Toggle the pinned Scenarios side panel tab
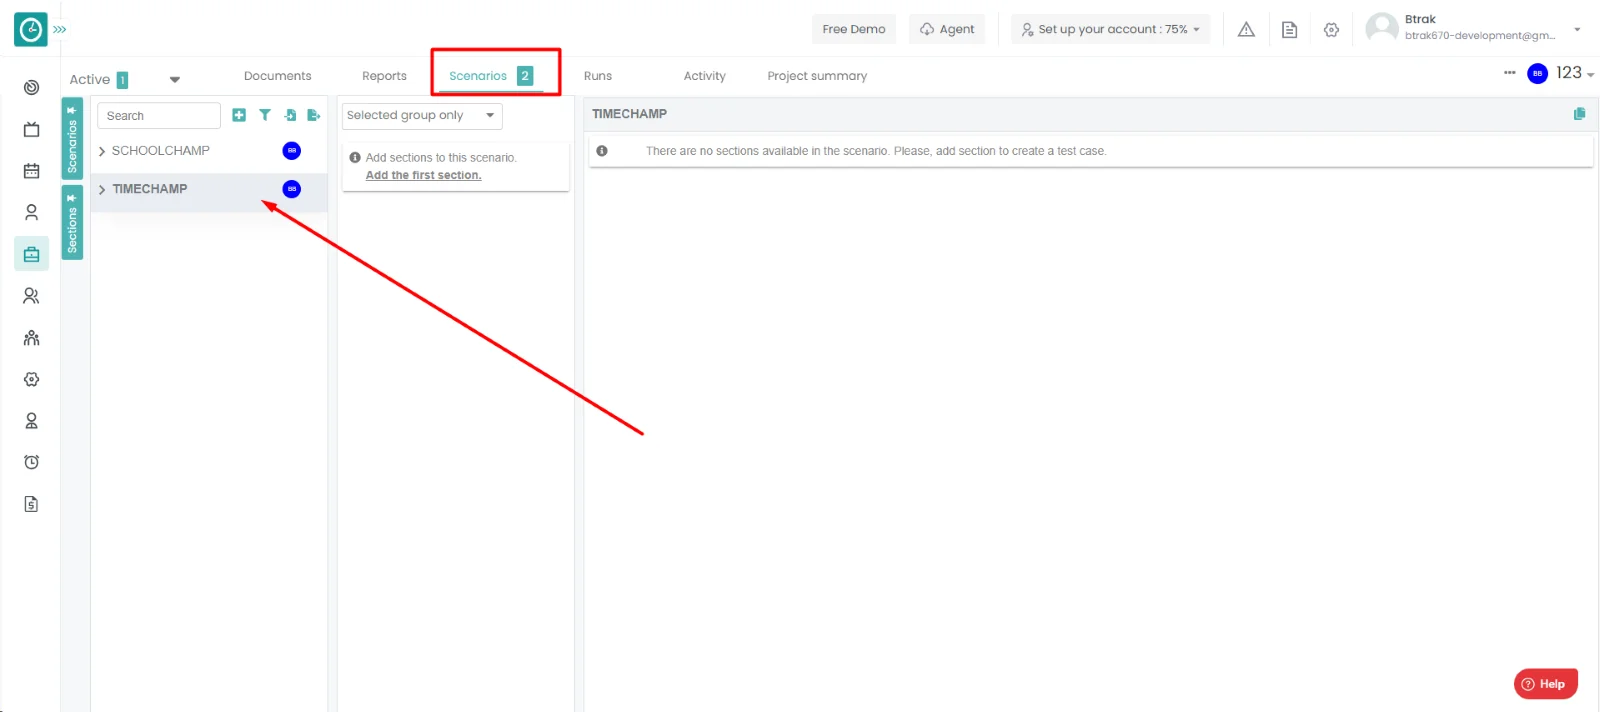Viewport: 1600px width, 712px height. tap(72, 138)
